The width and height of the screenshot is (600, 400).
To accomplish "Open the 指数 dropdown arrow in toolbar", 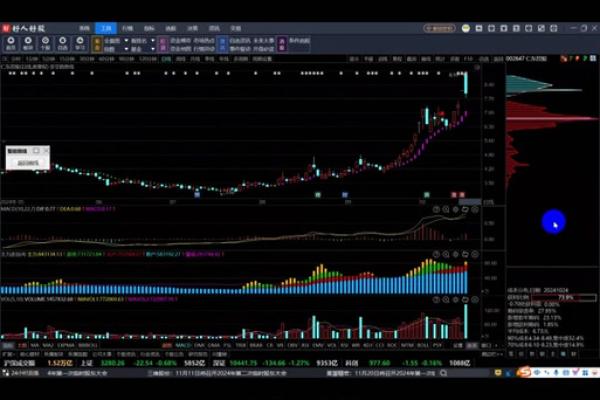I will coord(126,49).
